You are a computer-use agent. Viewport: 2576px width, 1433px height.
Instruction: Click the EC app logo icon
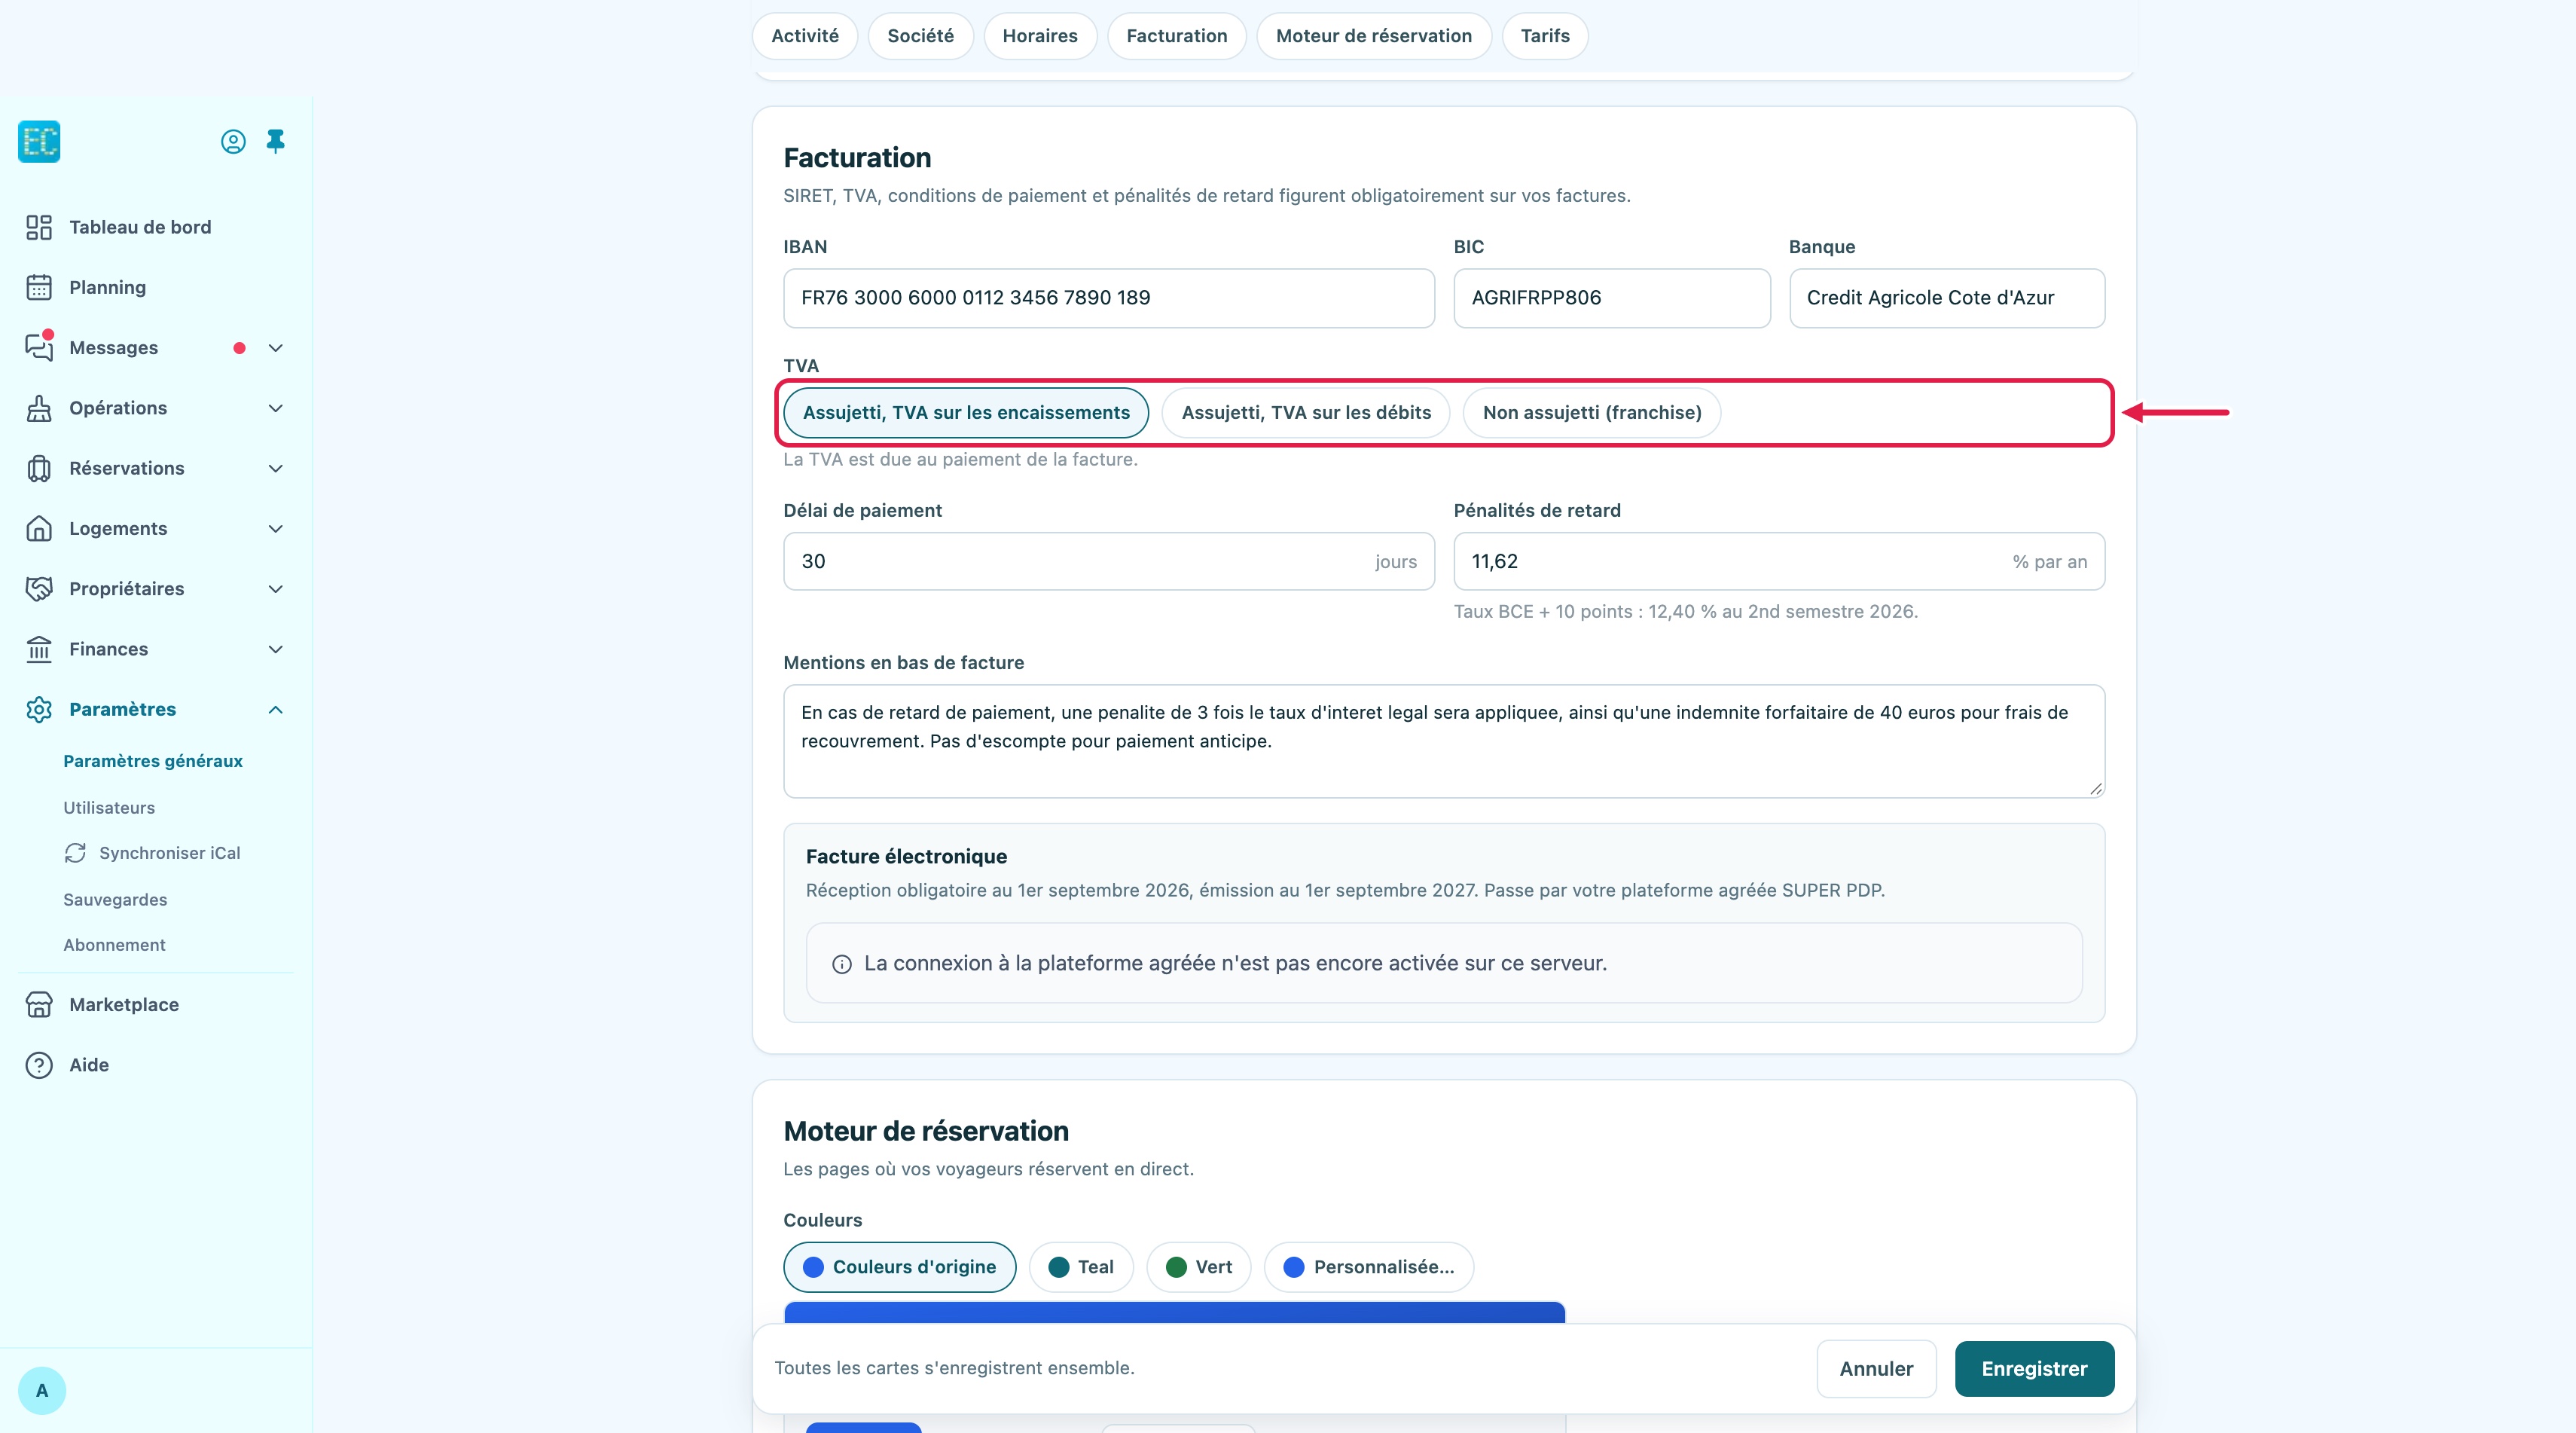(39, 141)
